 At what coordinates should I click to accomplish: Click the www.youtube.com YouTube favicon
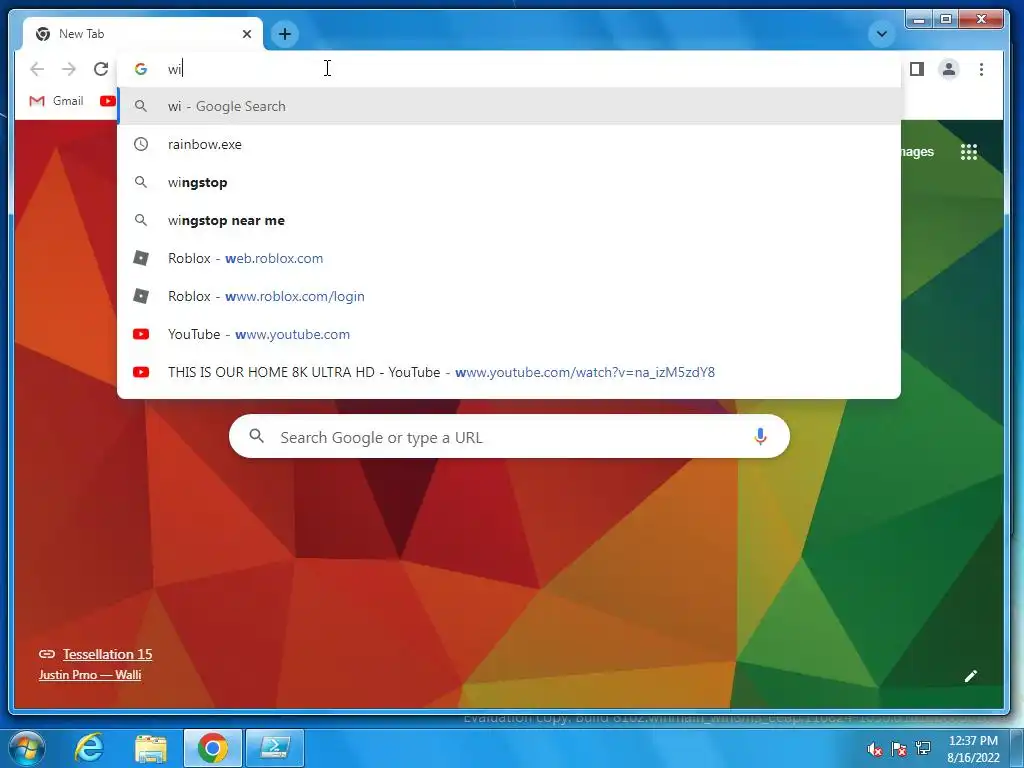click(140, 334)
